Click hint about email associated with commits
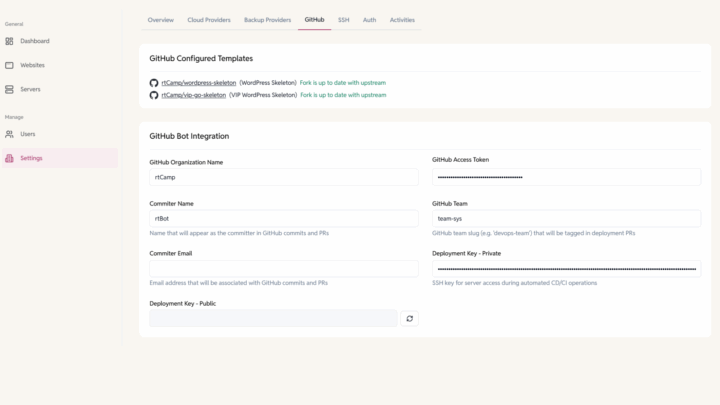Image resolution: width=720 pixels, height=405 pixels. pyautogui.click(x=239, y=283)
